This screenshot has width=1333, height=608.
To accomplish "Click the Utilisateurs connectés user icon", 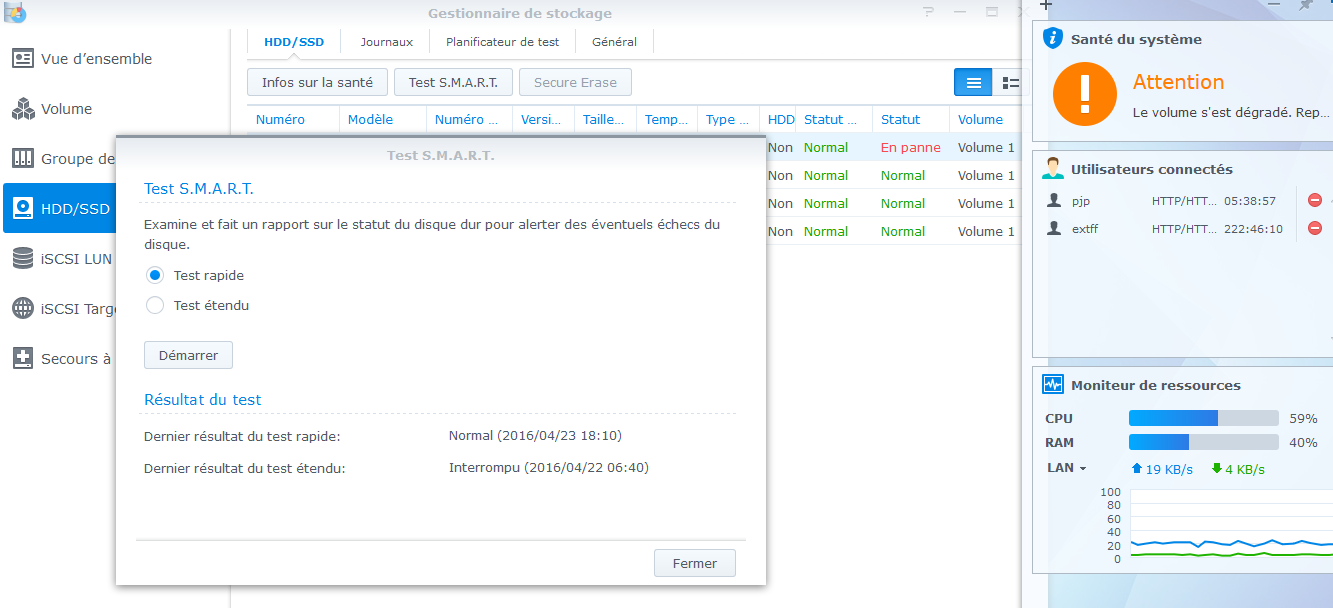I will click(1052, 168).
